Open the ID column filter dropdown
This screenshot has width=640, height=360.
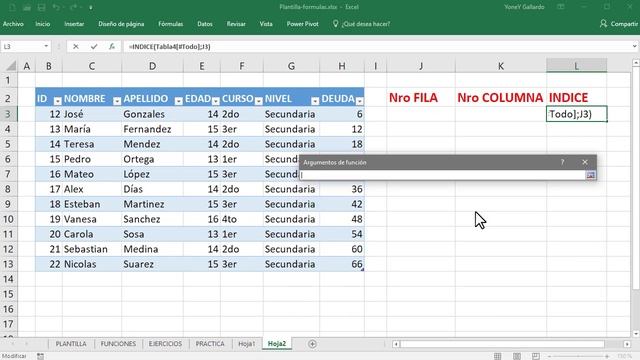[x=58, y=101]
